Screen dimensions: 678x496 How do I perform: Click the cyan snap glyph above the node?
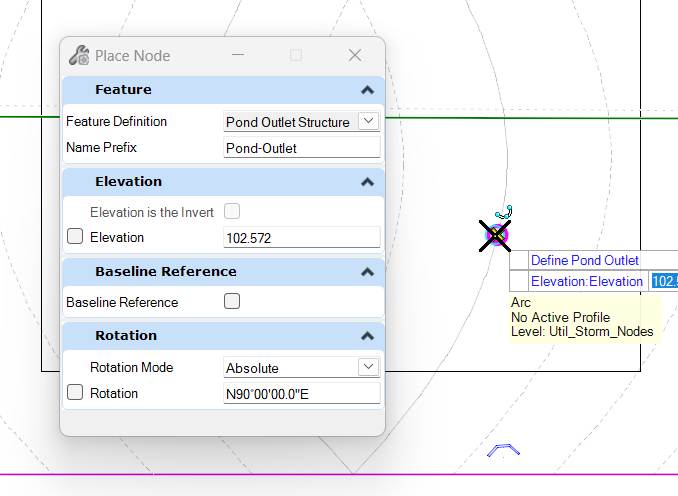point(506,210)
